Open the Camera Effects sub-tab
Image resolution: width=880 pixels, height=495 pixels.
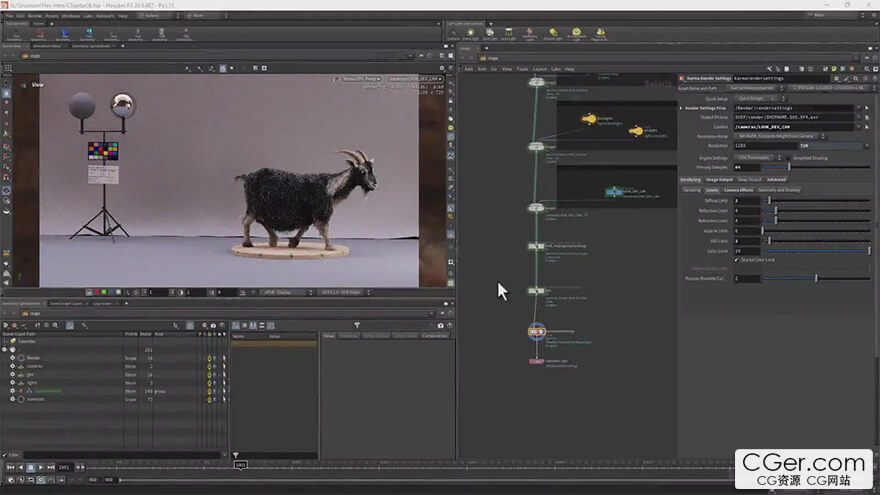(x=739, y=189)
